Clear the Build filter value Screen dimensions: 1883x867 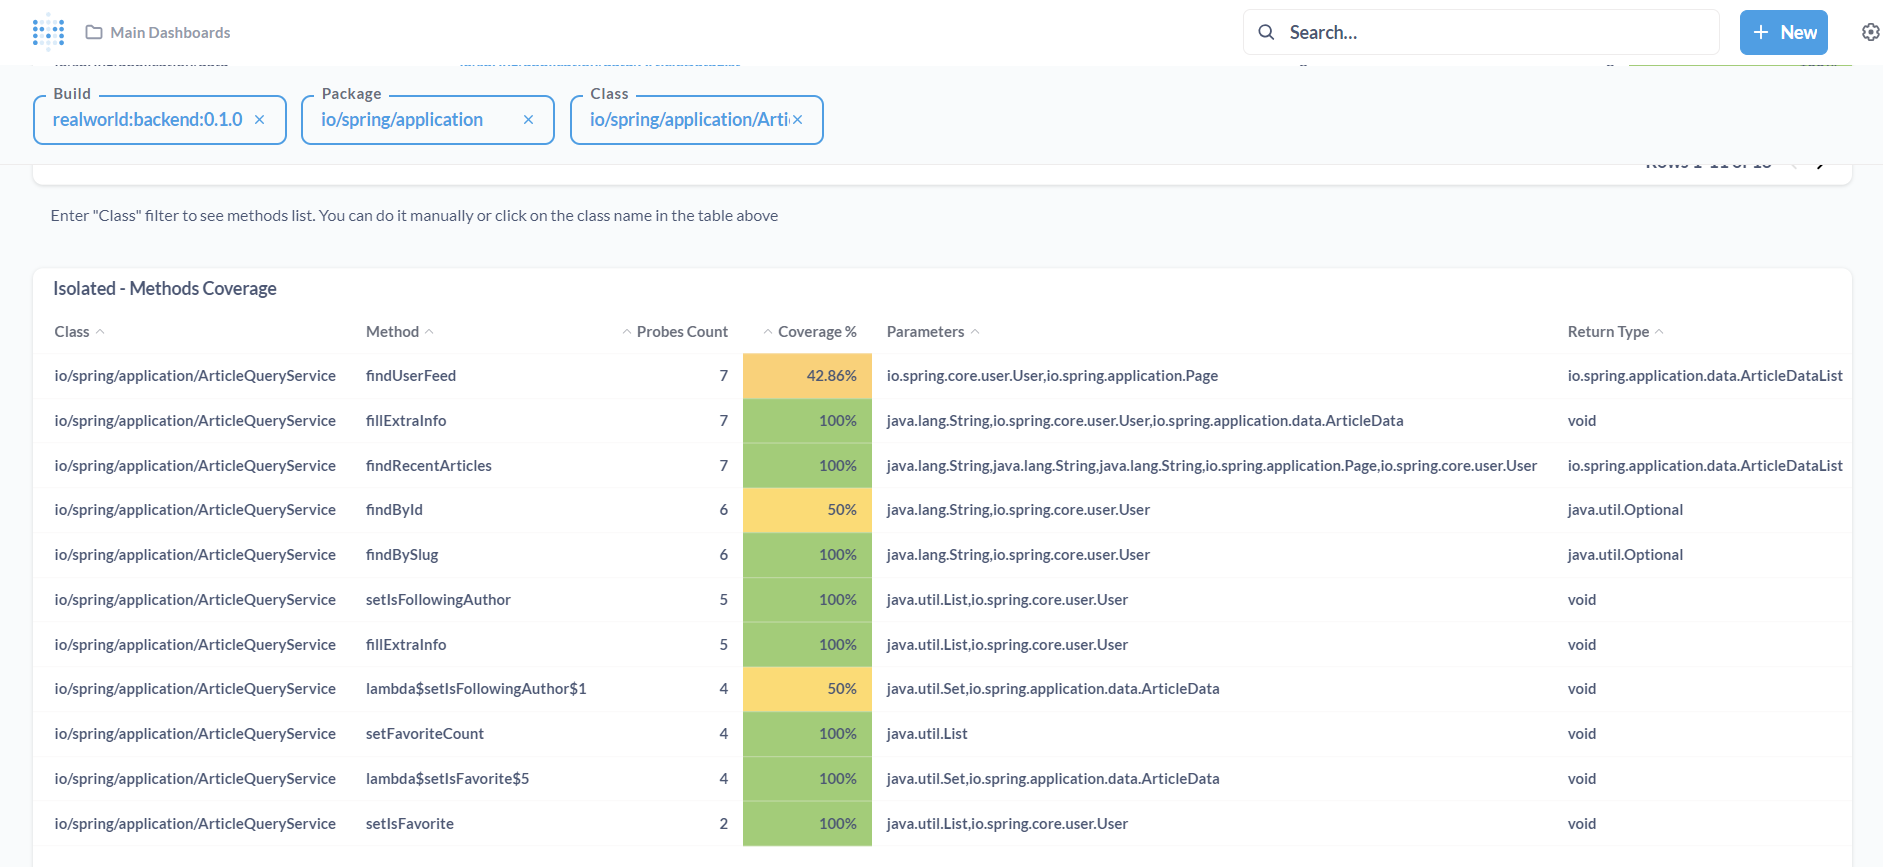coord(260,120)
